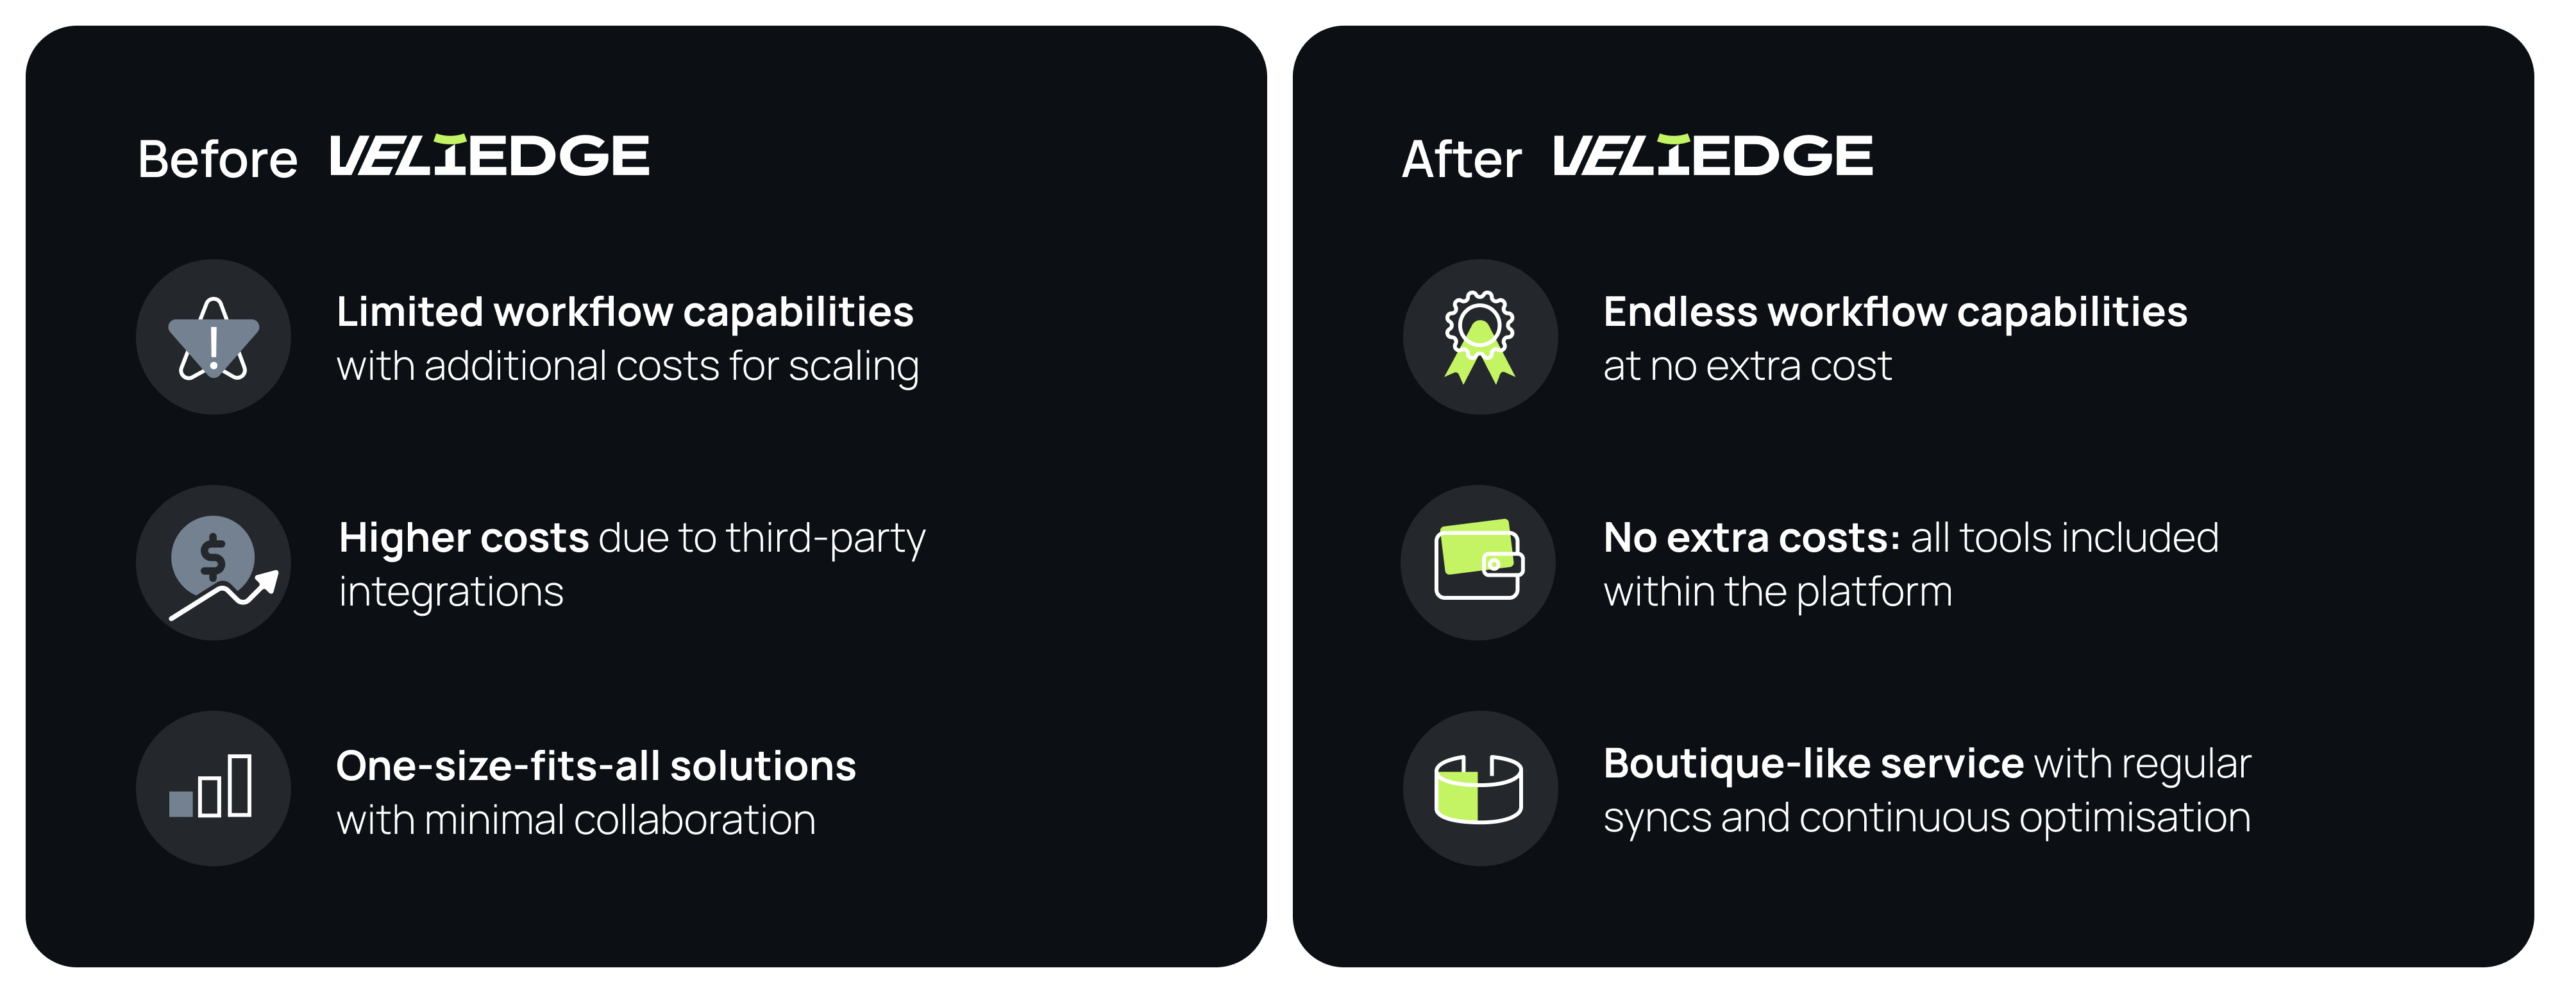Click the VeliEdge logo beside 'After'
Viewport: 2560px width, 993px height.
(x=1712, y=156)
